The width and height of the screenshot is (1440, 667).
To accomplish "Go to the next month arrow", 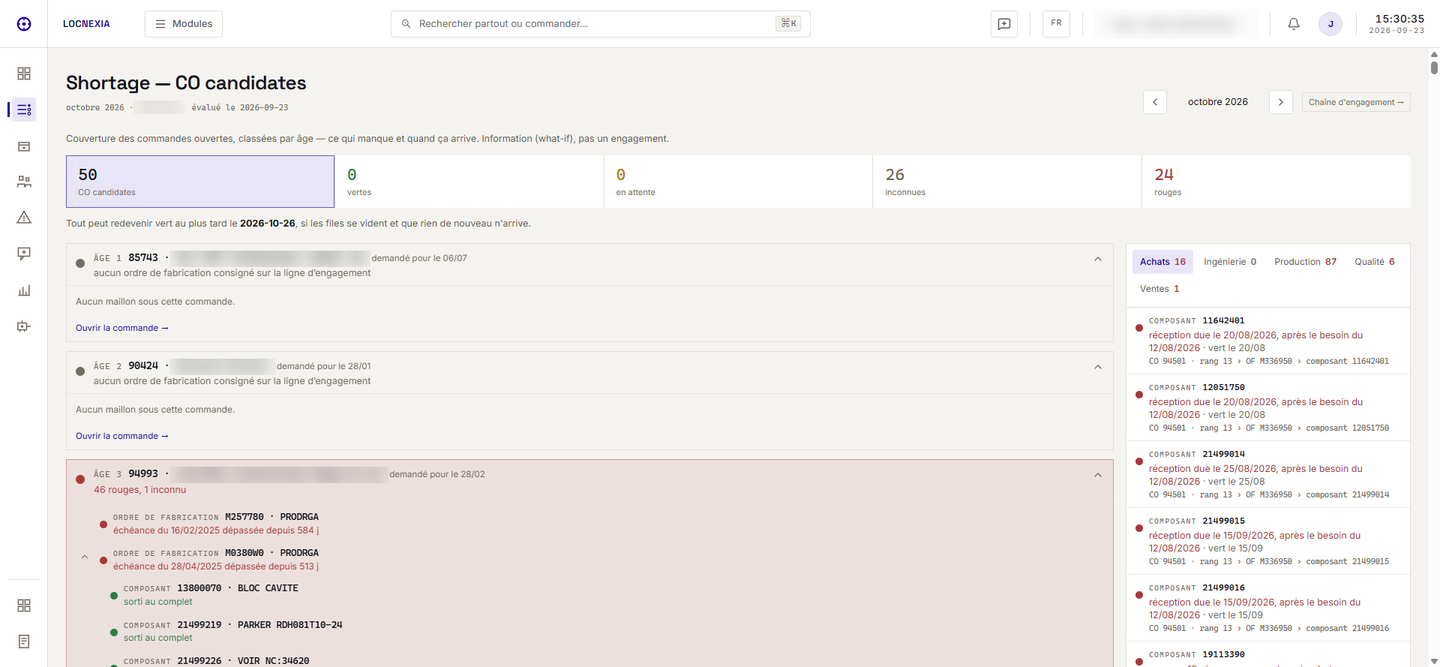I will 1281,102.
